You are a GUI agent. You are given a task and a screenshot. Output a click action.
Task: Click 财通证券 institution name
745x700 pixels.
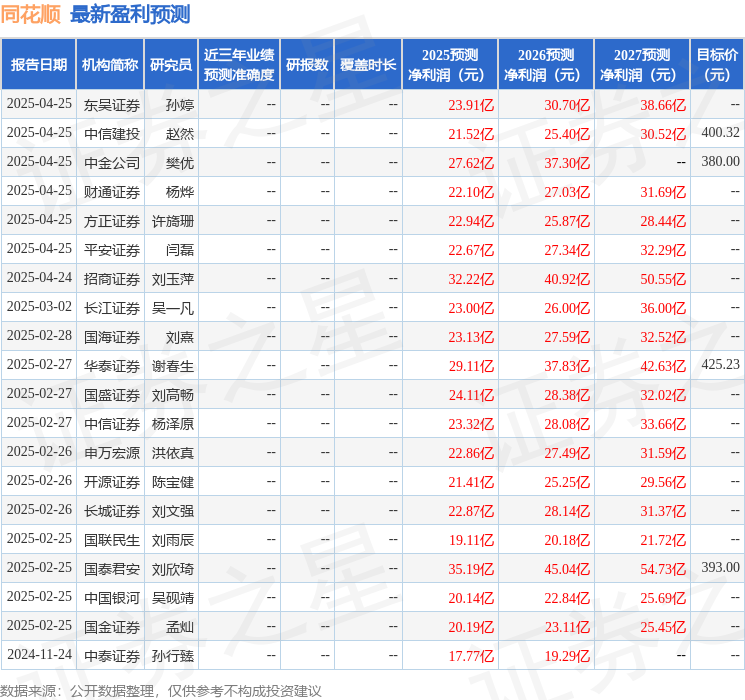click(x=112, y=192)
